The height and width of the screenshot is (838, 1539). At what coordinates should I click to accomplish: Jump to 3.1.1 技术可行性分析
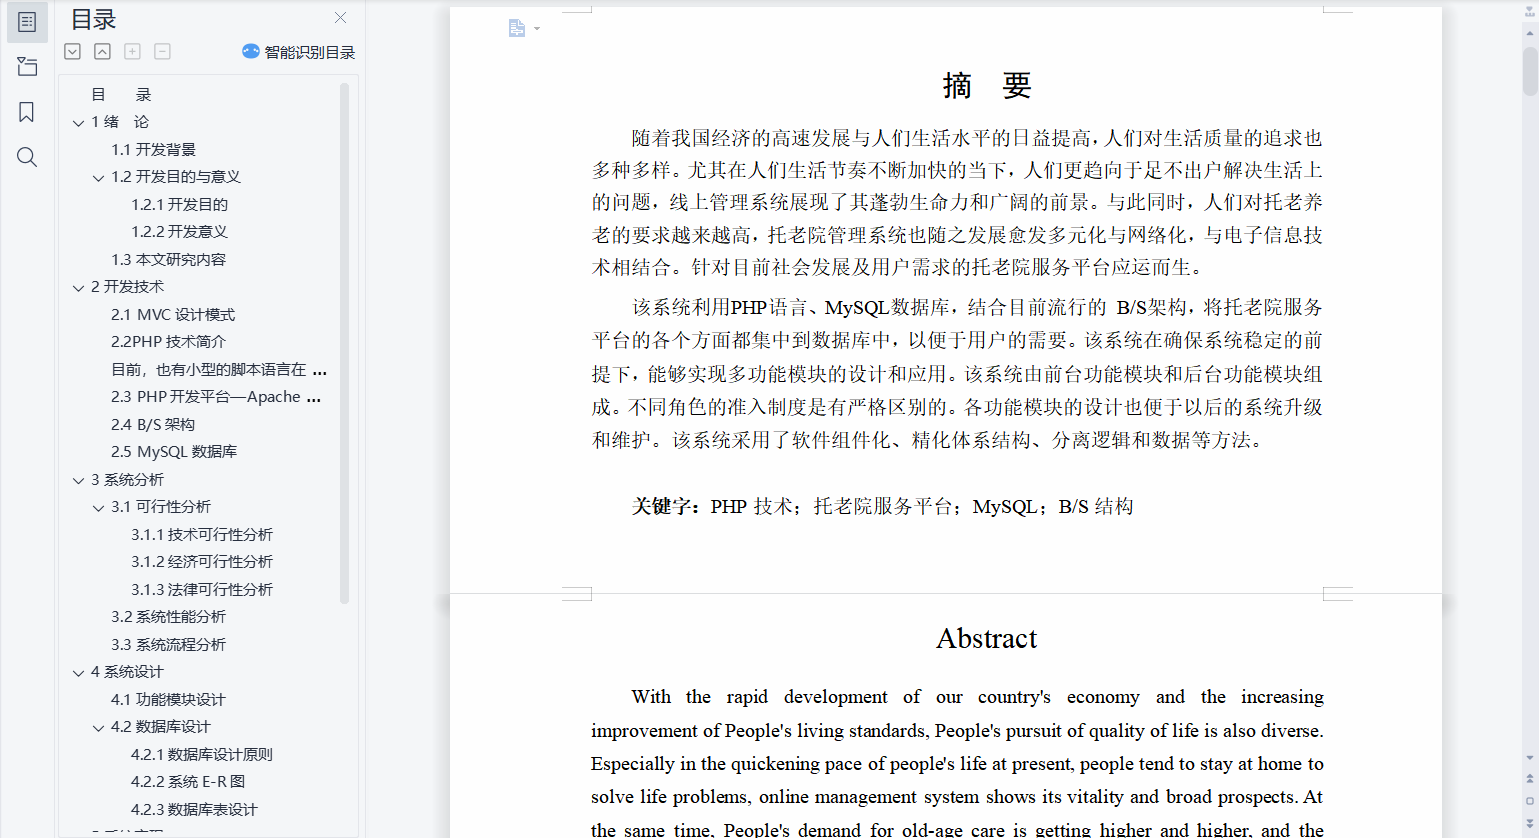(x=202, y=535)
